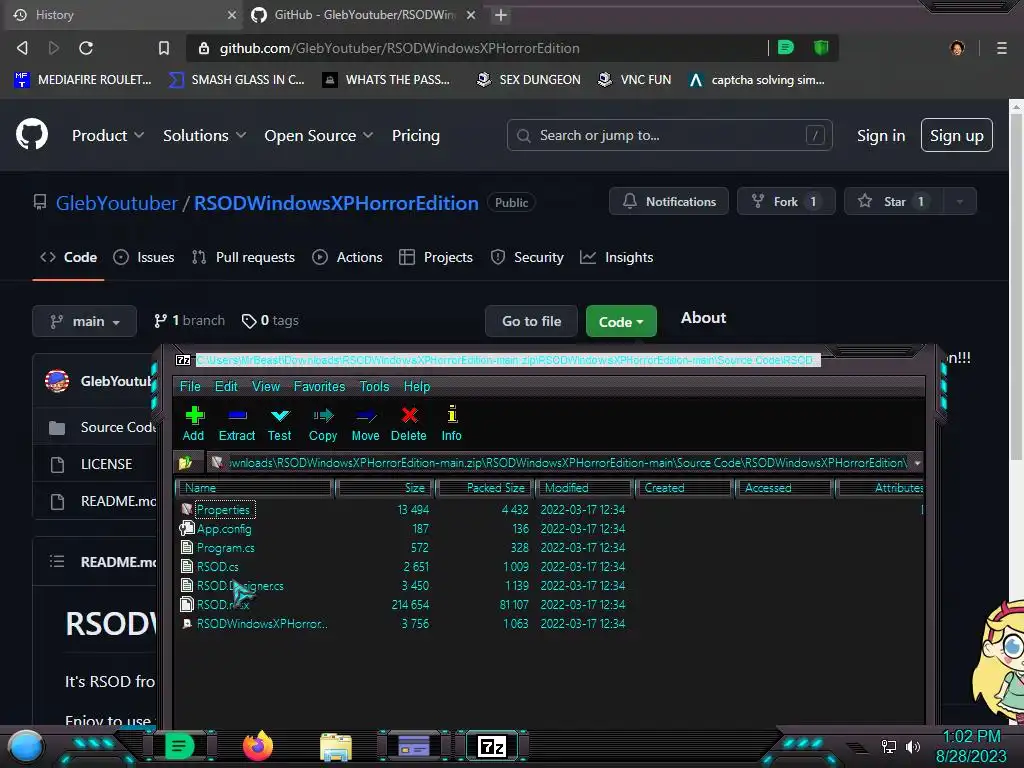Open the main branch dropdown

pos(84,321)
